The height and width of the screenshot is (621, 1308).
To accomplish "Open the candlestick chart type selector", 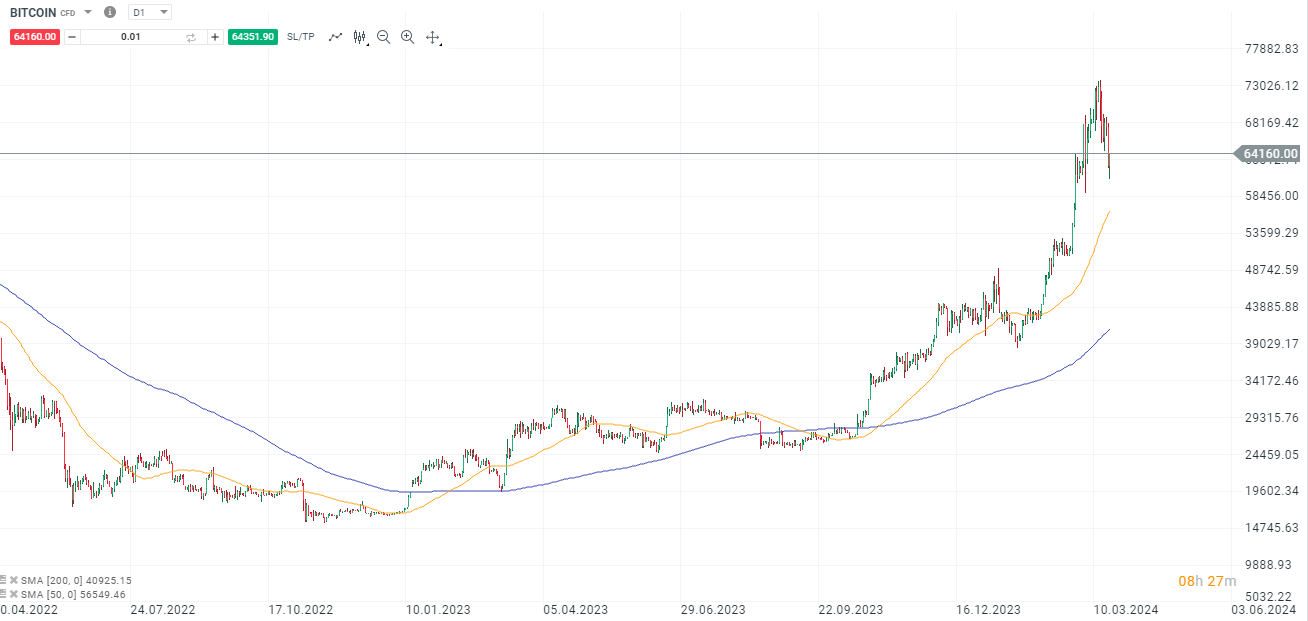I will (359, 37).
